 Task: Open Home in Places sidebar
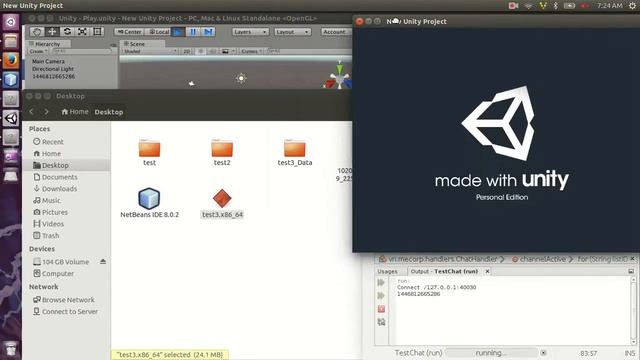pos(47,153)
